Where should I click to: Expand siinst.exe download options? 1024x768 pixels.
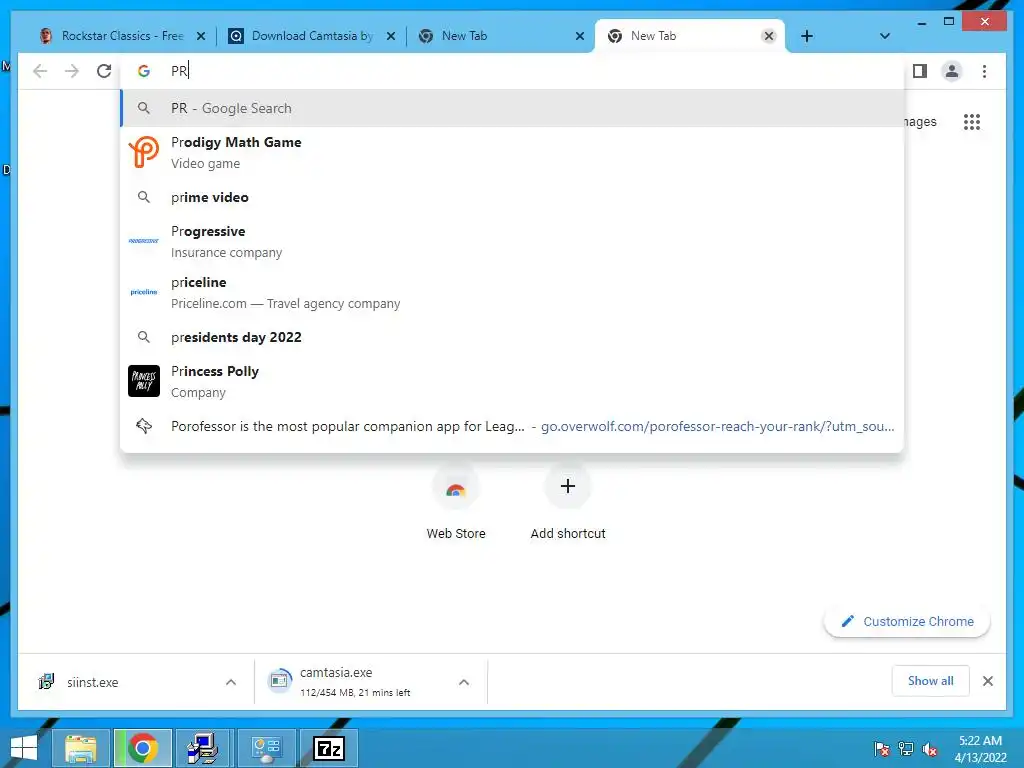231,682
